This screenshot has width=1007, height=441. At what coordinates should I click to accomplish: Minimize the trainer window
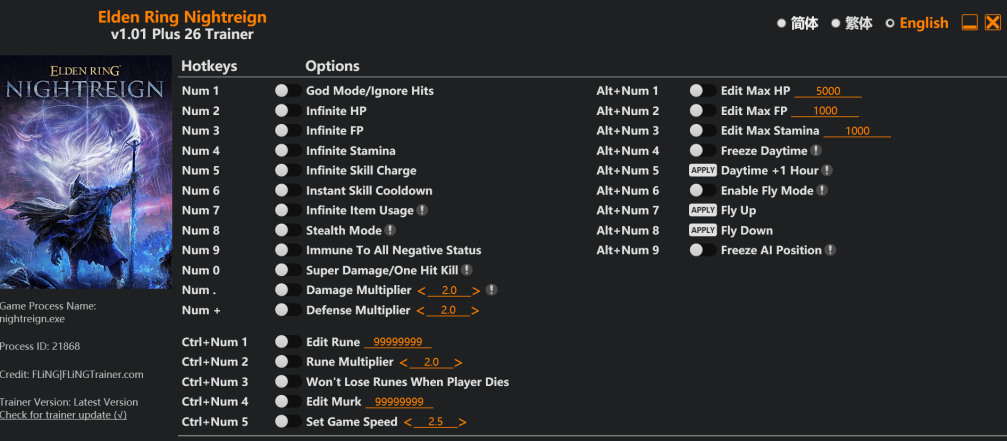coord(969,22)
